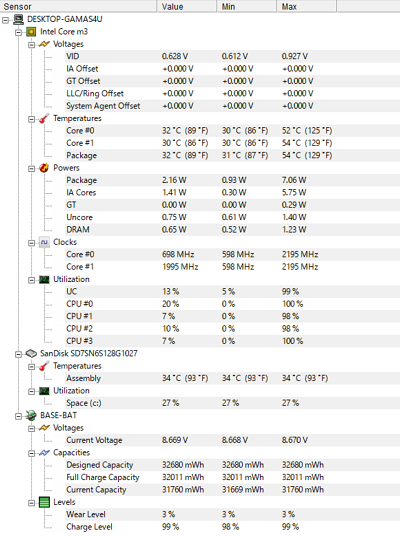Click the flame icon next to Powers
The width and height of the screenshot is (400, 536).
pos(44,168)
